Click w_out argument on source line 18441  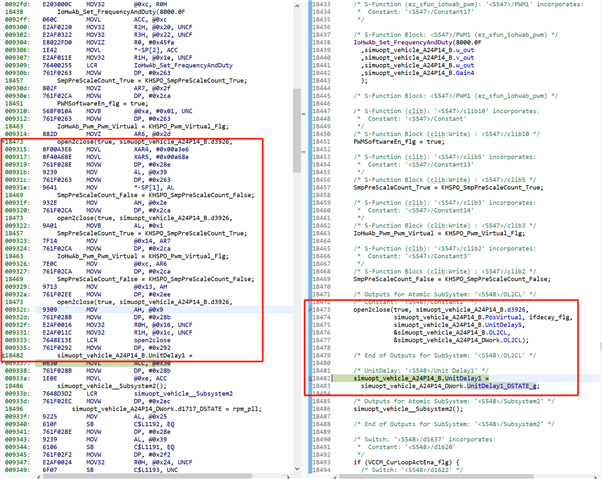click(x=465, y=65)
